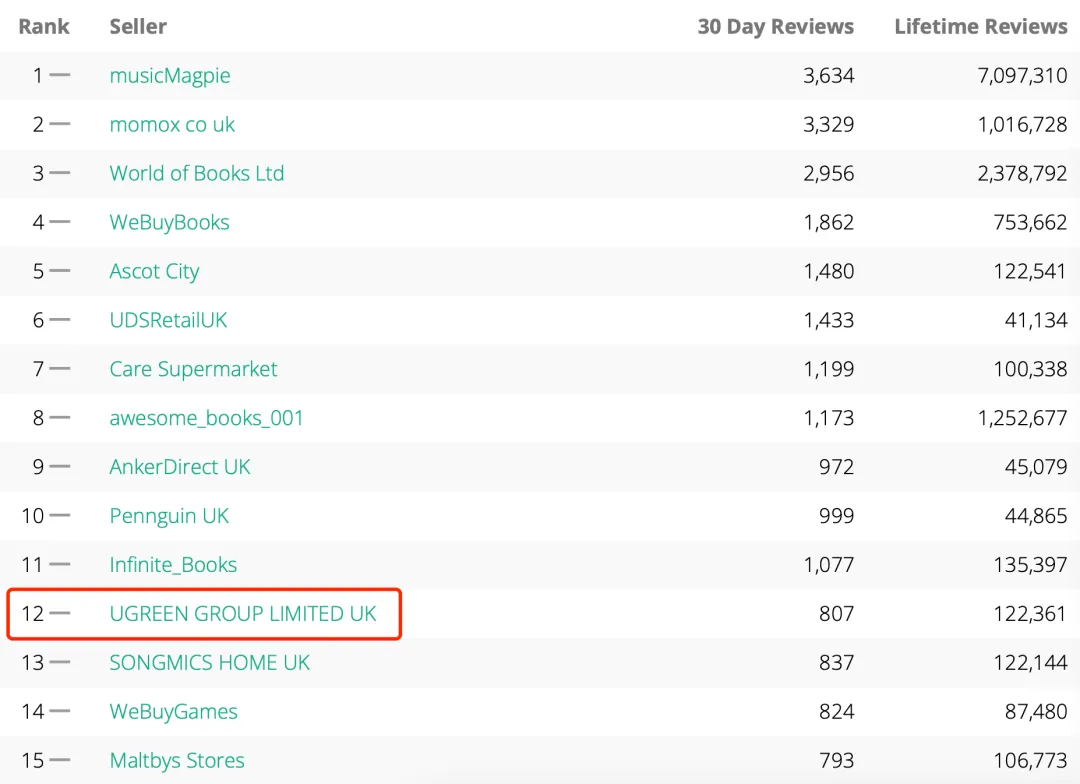1080x784 pixels.
Task: Sort by the Lifetime Reviews column header
Action: tap(980, 27)
